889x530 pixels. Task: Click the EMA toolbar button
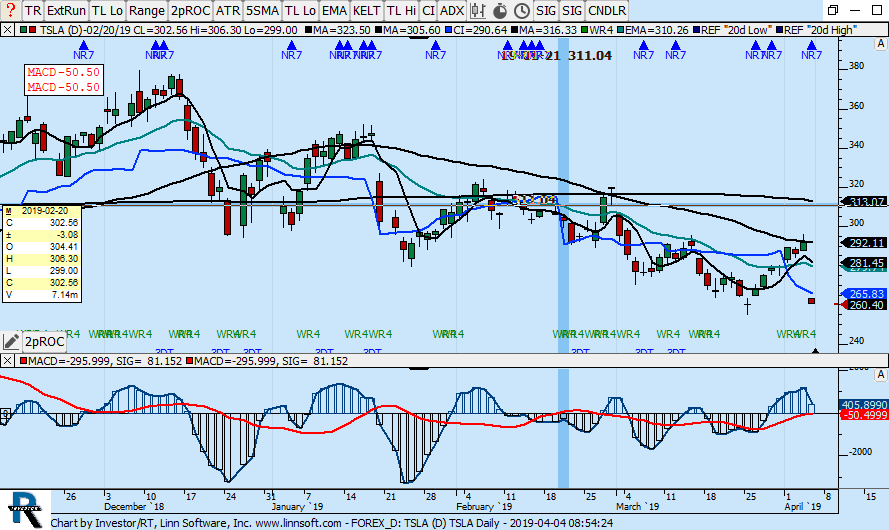tap(334, 10)
